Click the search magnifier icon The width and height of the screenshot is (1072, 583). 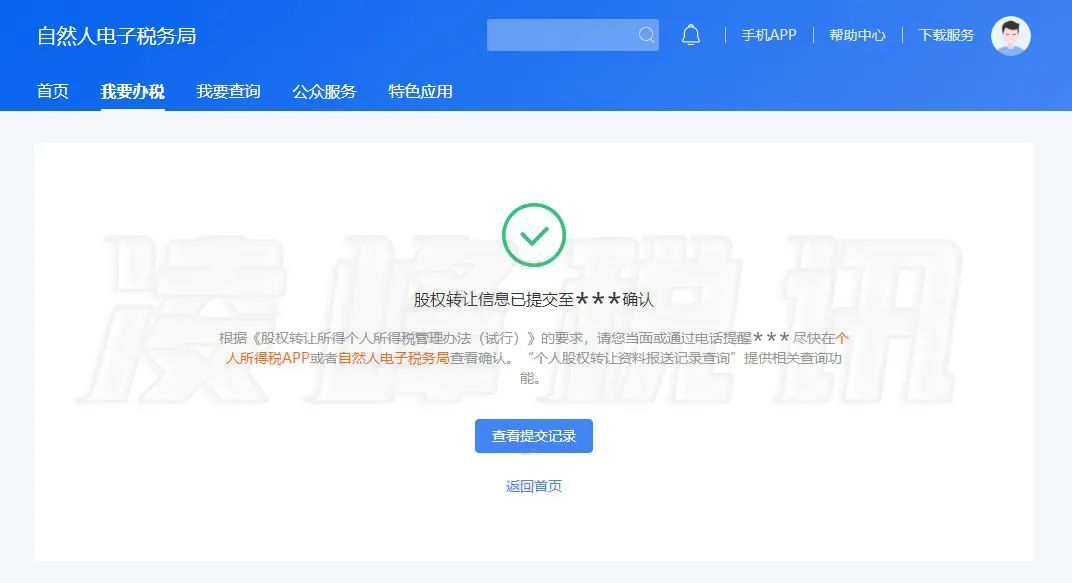click(646, 35)
